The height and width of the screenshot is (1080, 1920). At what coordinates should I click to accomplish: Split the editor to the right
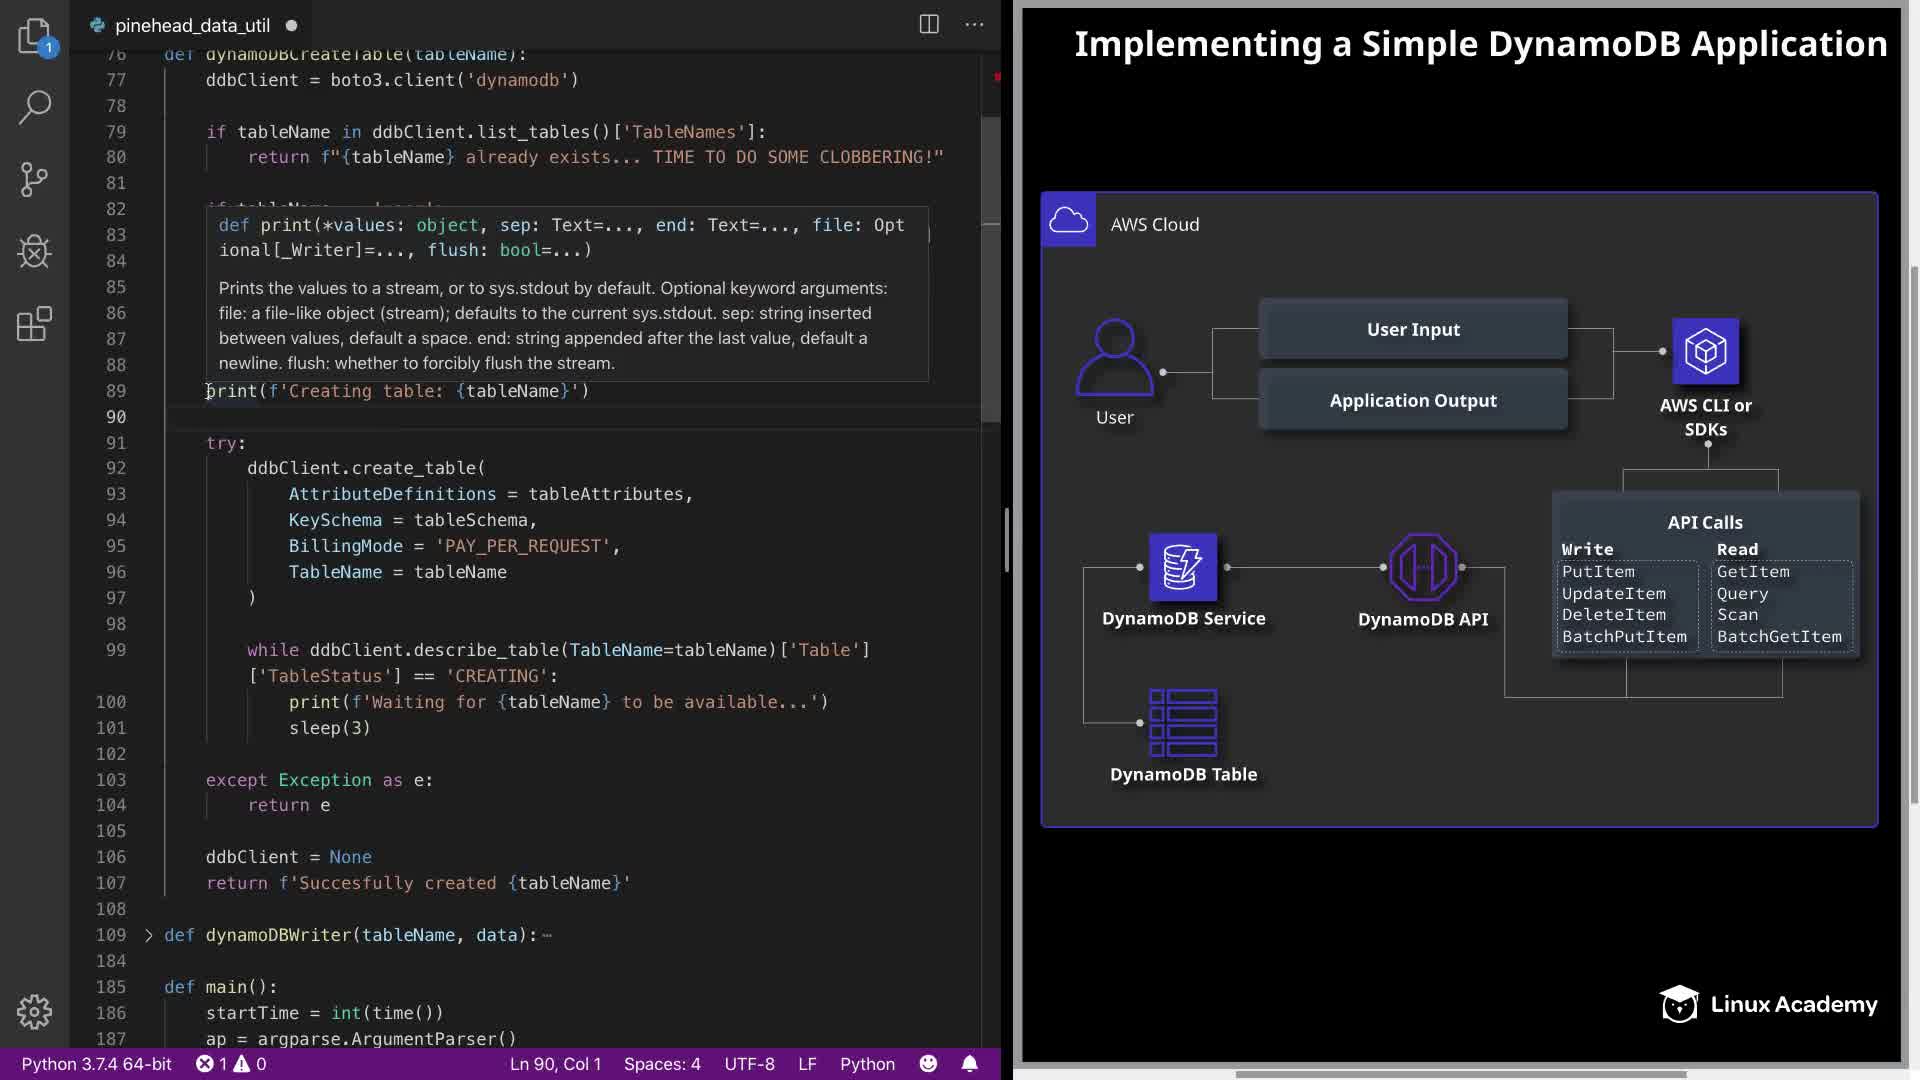(928, 25)
